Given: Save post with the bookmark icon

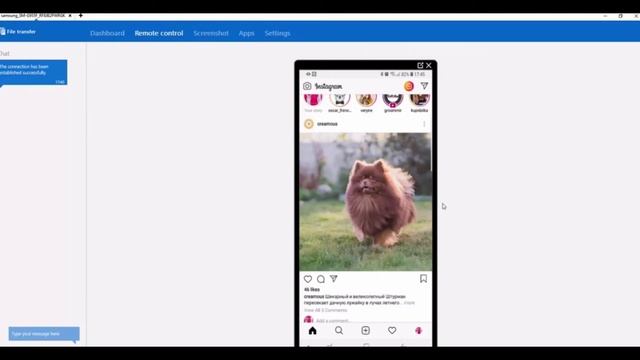Looking at the screenshot, I should click(423, 278).
